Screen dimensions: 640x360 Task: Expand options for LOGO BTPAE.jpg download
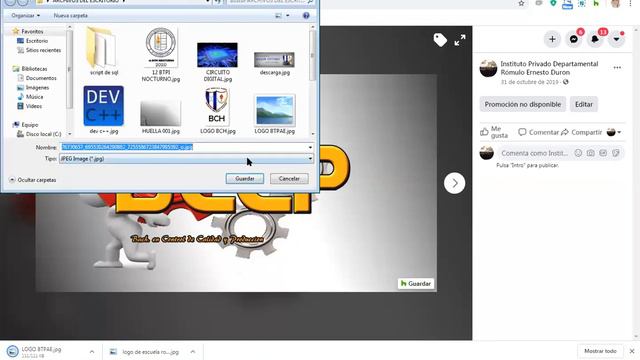pyautogui.click(x=92, y=351)
